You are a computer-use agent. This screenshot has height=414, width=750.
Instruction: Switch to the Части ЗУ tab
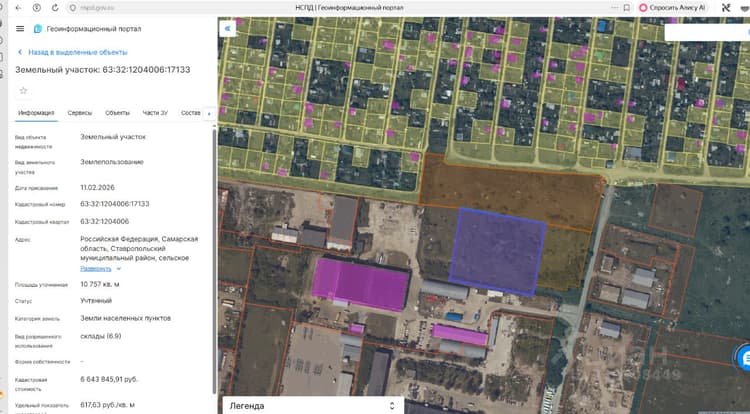(x=155, y=113)
